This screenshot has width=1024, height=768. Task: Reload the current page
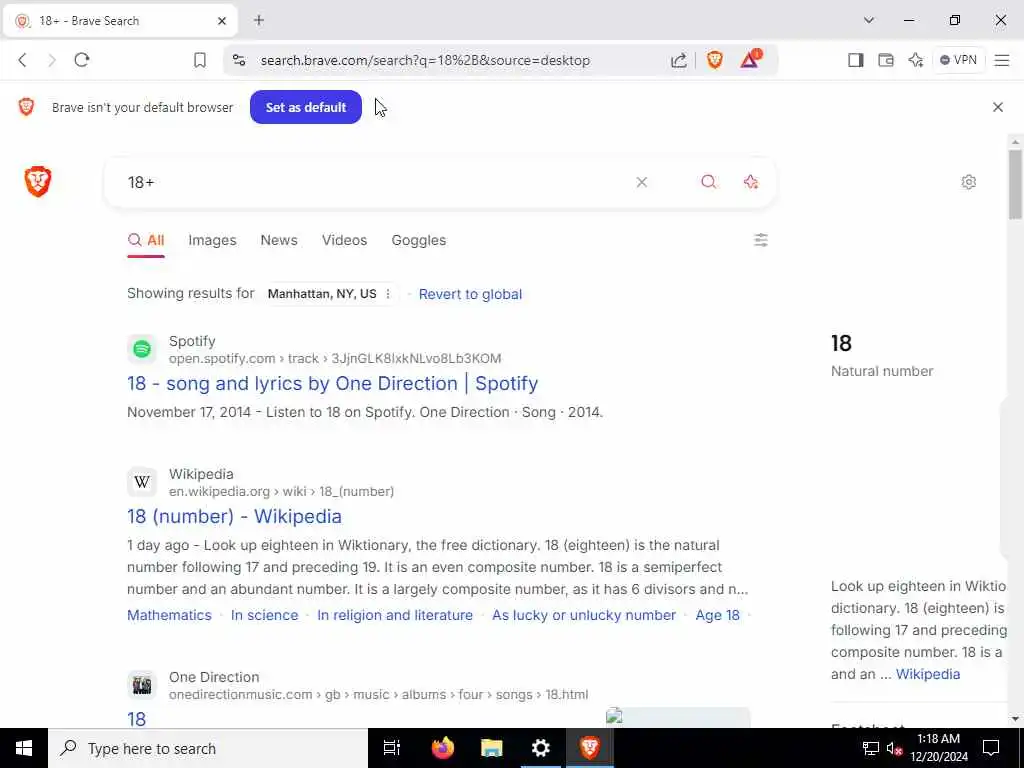tap(82, 60)
